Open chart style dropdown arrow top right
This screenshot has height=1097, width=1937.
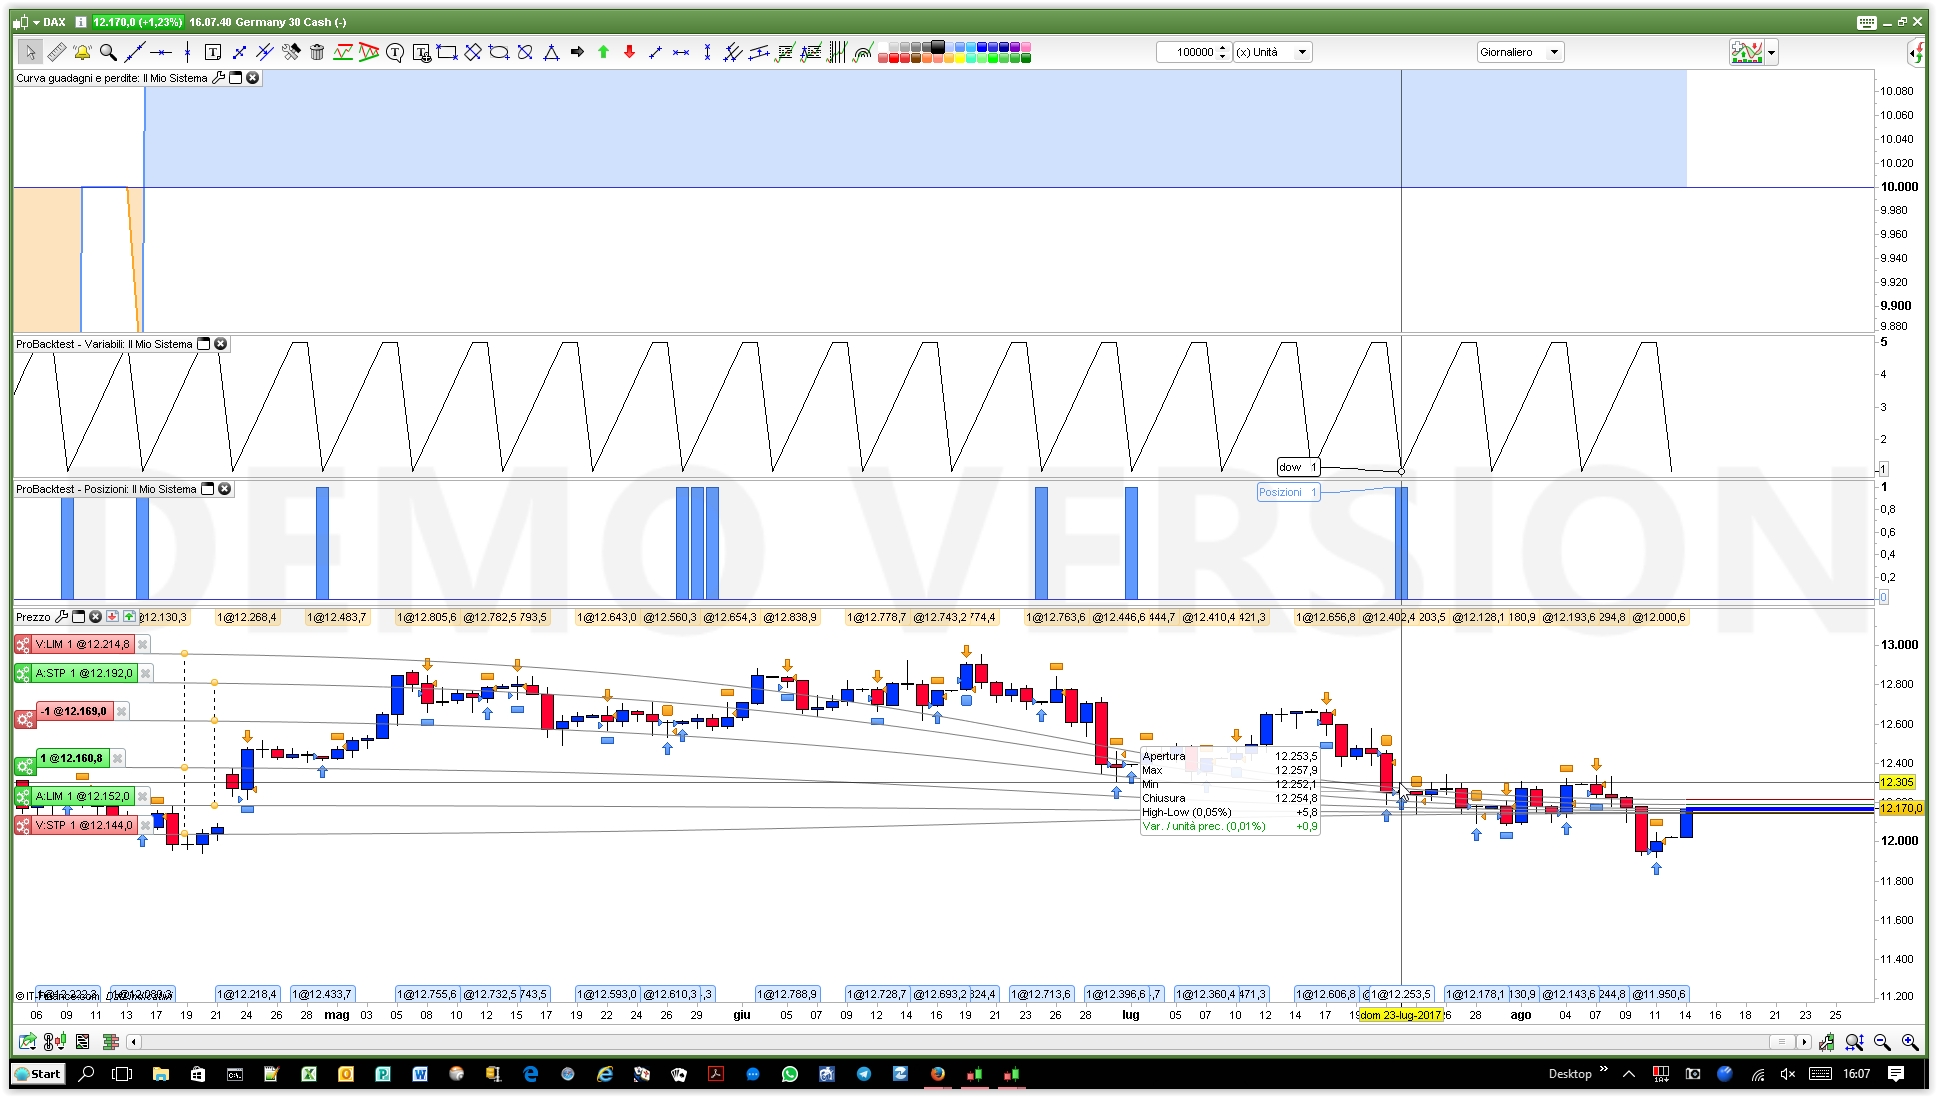(x=1772, y=52)
